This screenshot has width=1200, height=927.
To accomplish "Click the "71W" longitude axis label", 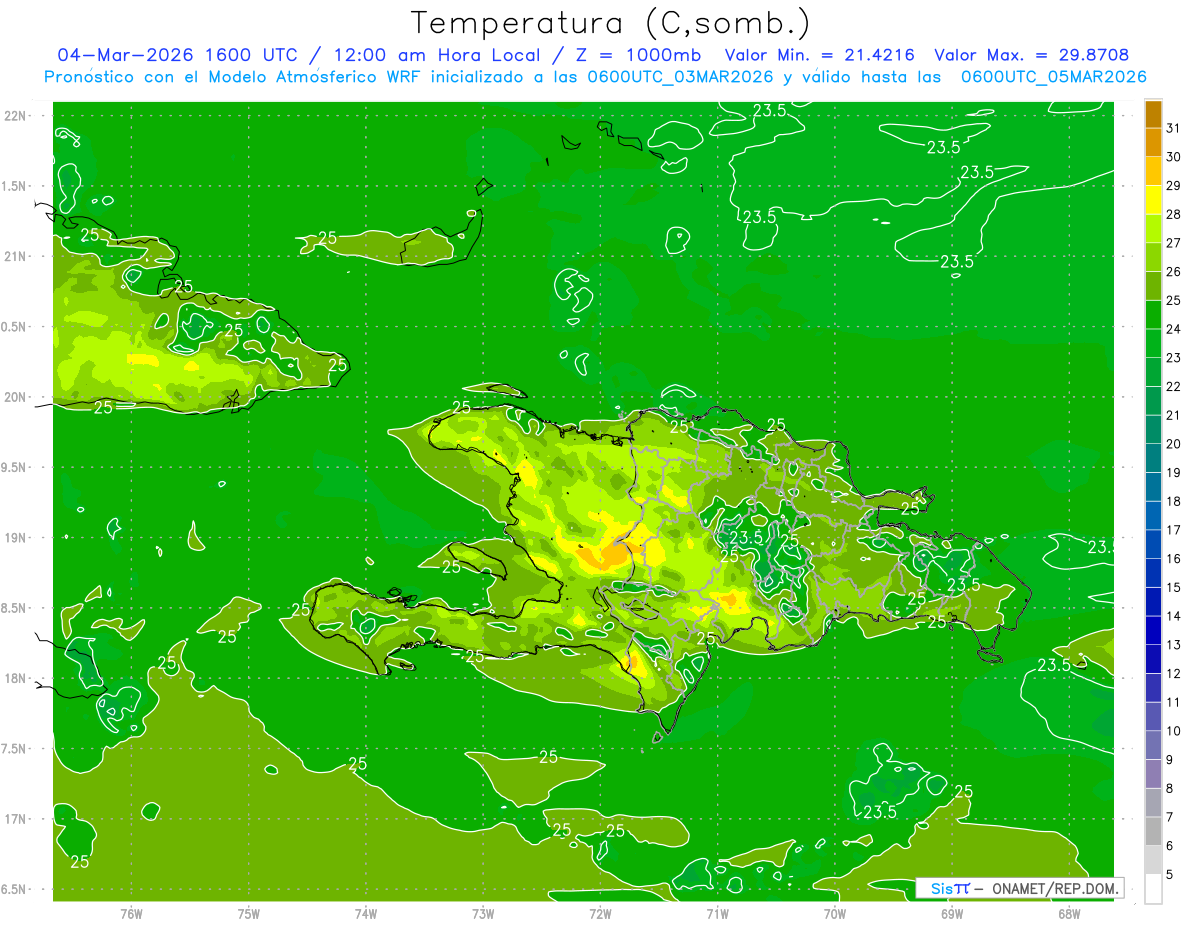I will pos(717,914).
